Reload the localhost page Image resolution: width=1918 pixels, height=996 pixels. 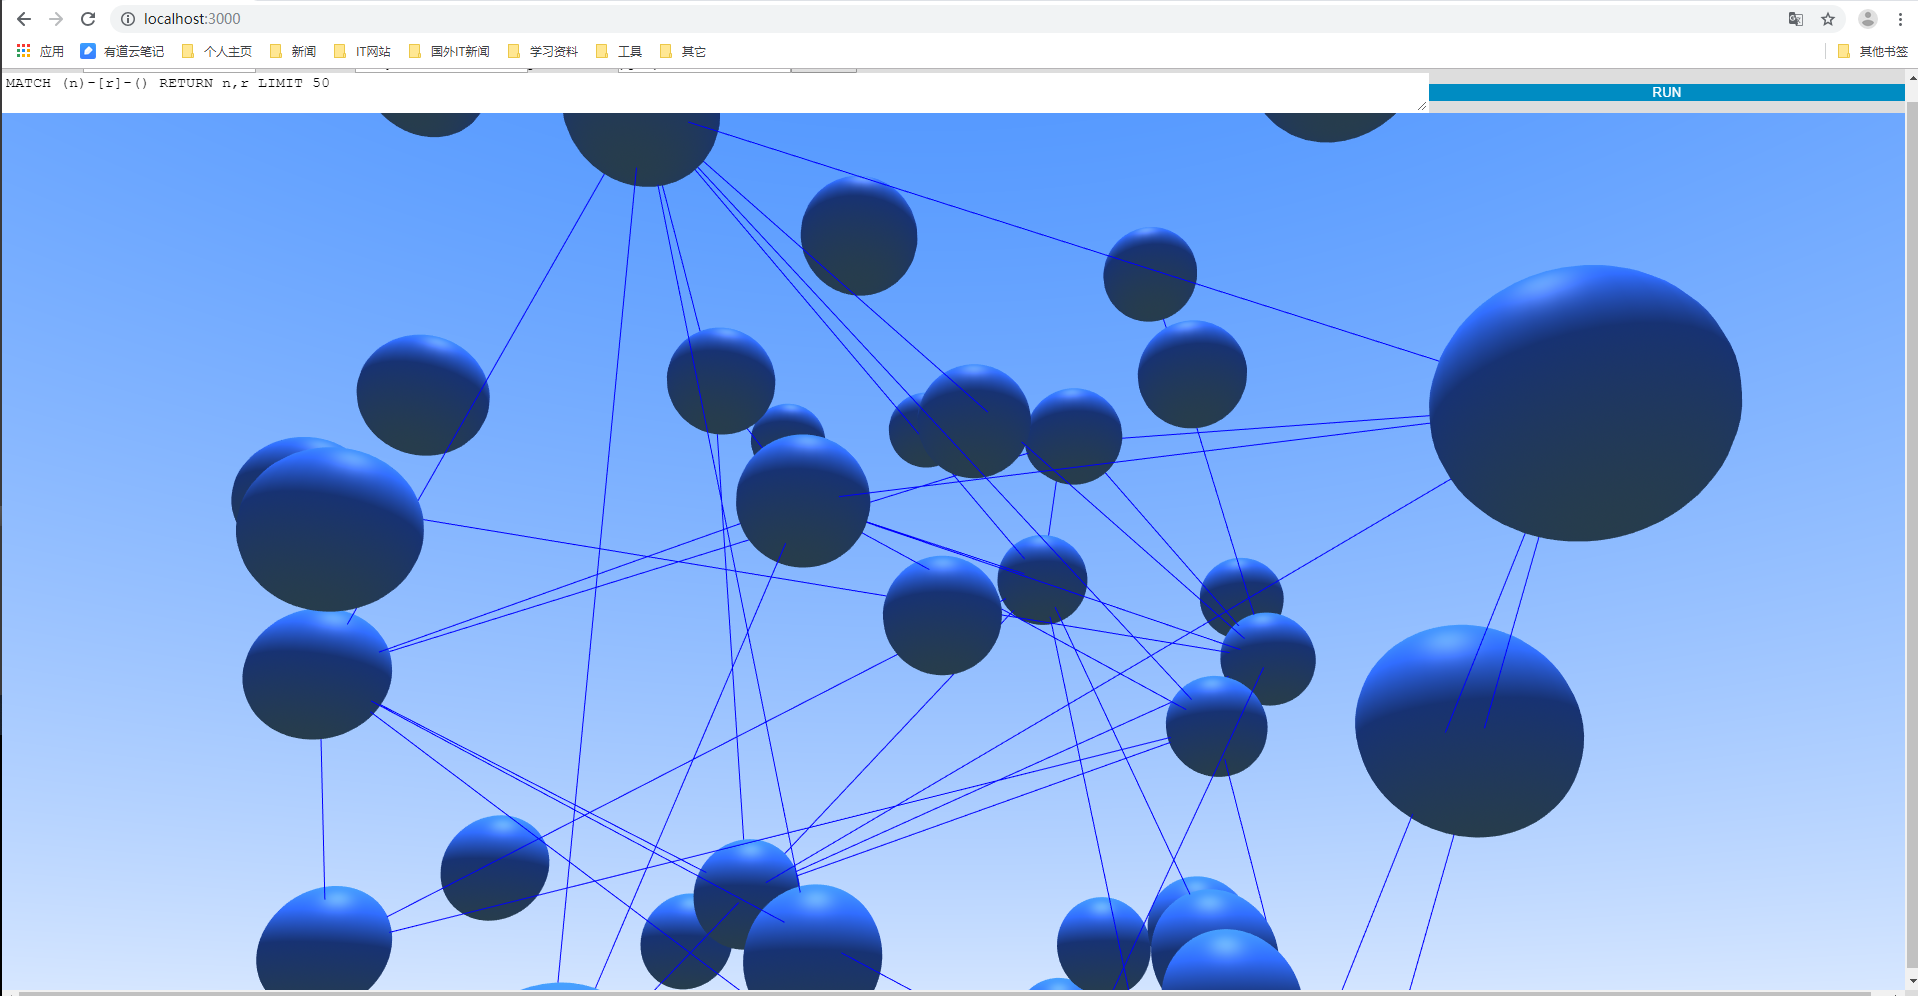[x=88, y=19]
